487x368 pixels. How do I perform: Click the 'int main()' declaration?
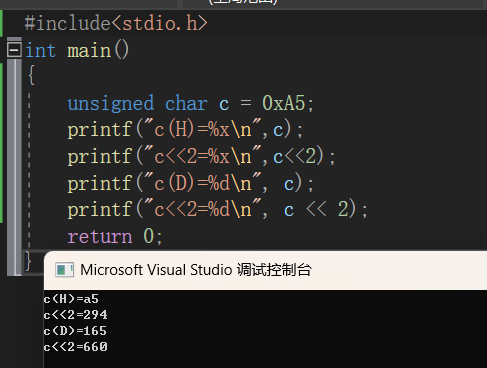[77, 51]
